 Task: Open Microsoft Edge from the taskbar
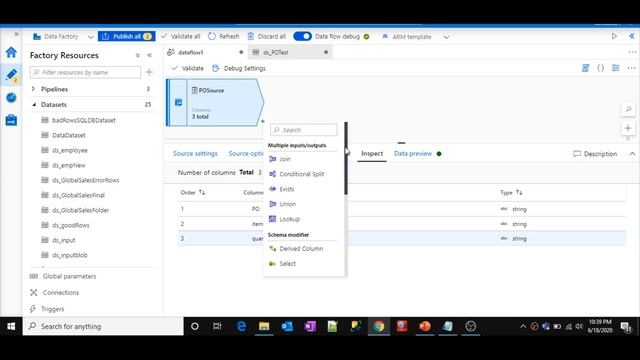click(241, 326)
